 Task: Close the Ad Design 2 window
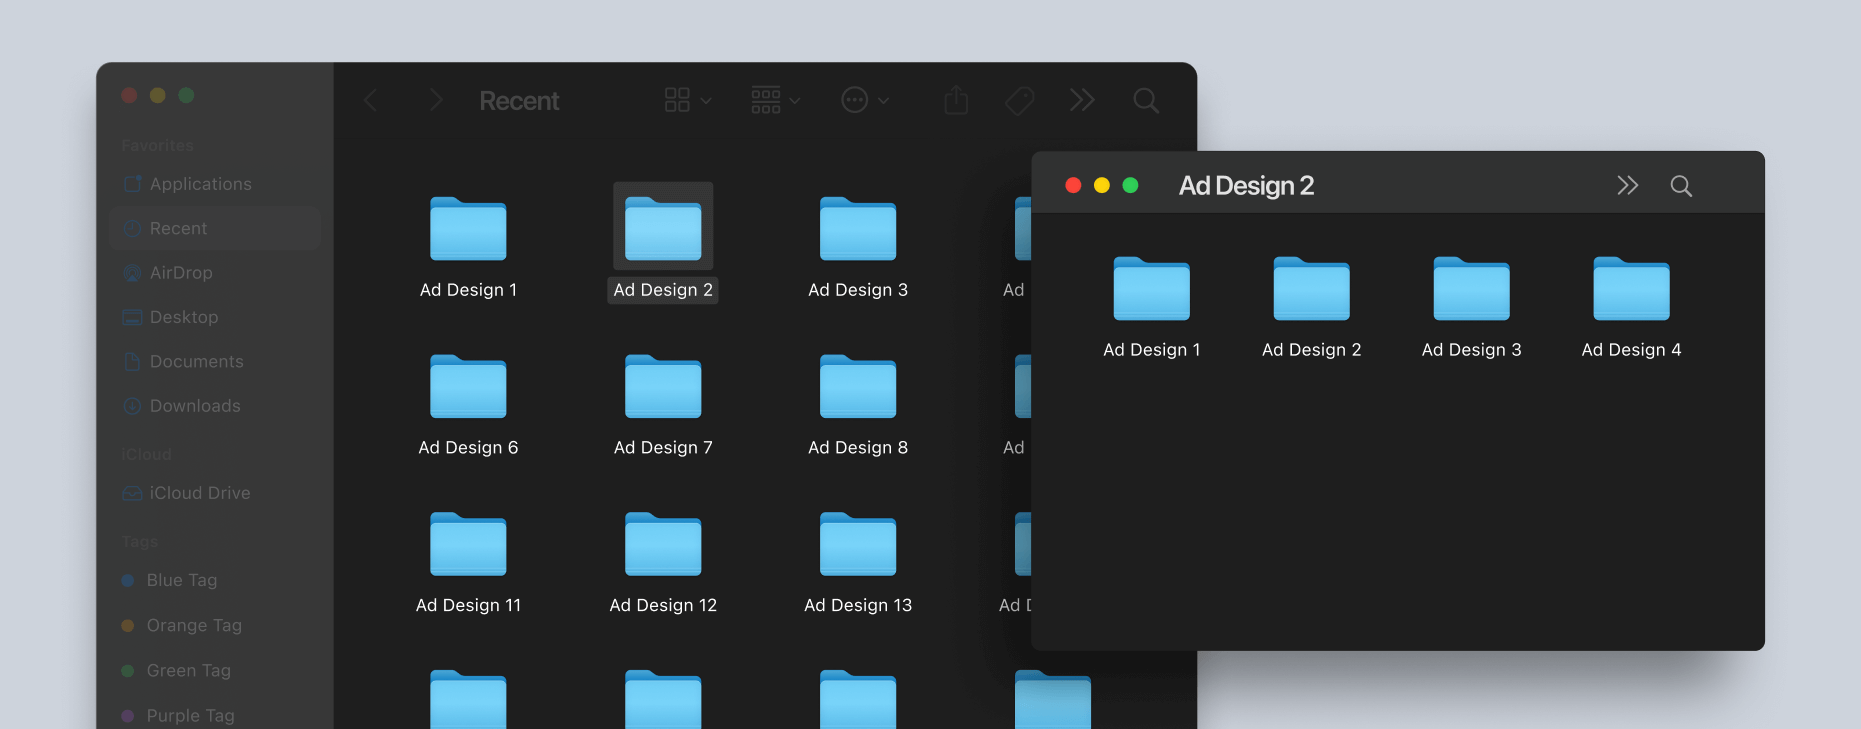pyautogui.click(x=1073, y=185)
